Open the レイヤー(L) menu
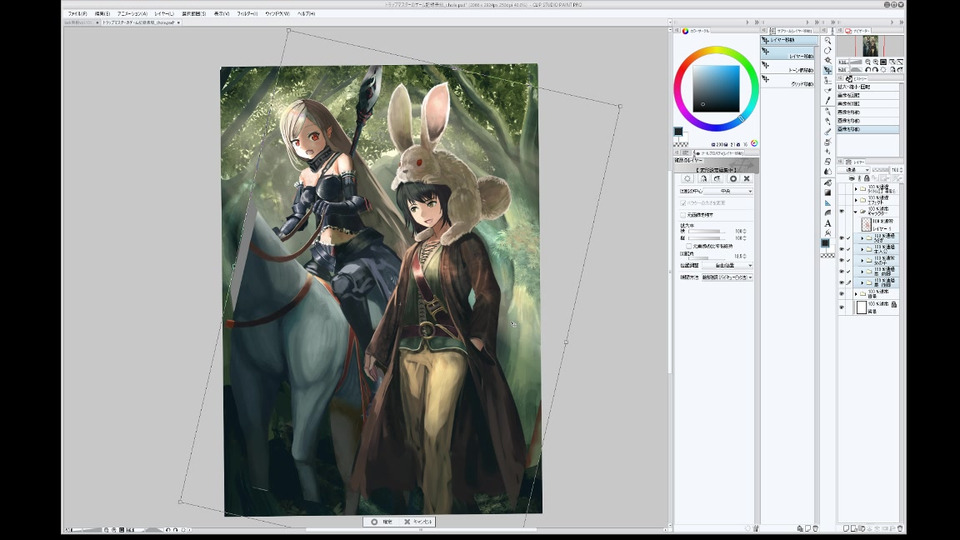 [163, 13]
